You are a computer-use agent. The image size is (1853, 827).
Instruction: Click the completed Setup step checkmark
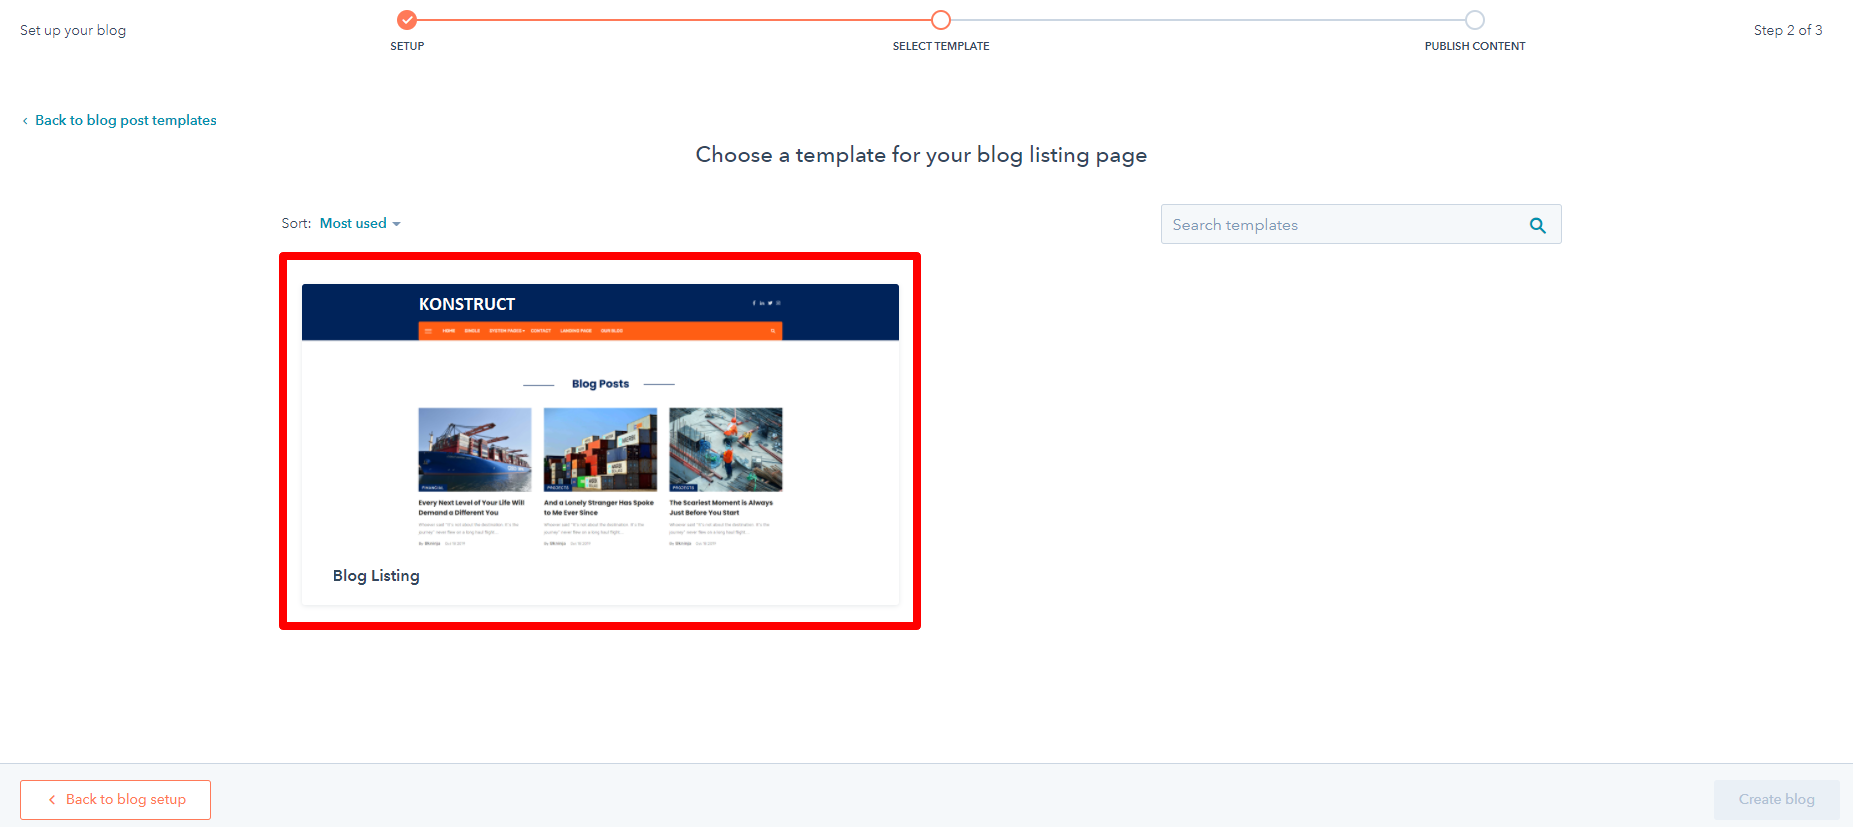[407, 20]
